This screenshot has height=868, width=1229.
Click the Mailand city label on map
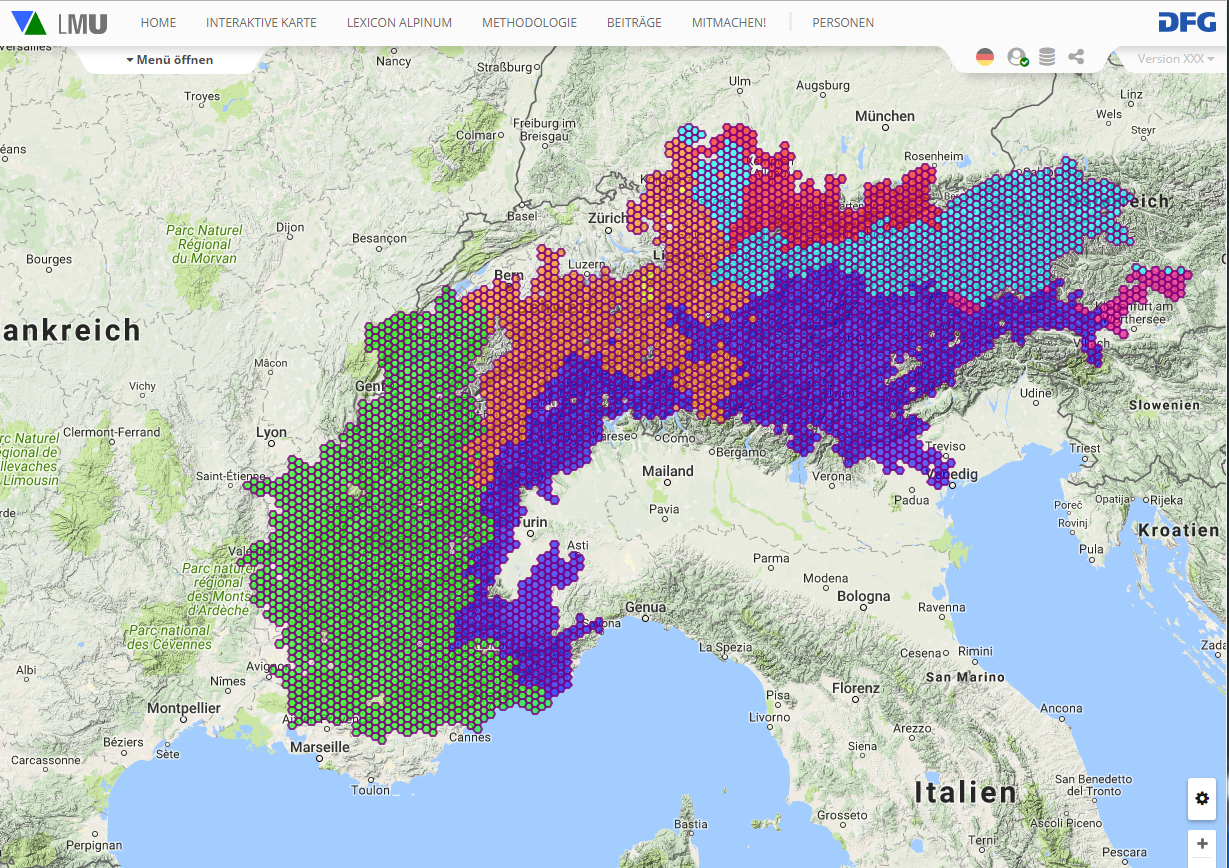pyautogui.click(x=667, y=471)
